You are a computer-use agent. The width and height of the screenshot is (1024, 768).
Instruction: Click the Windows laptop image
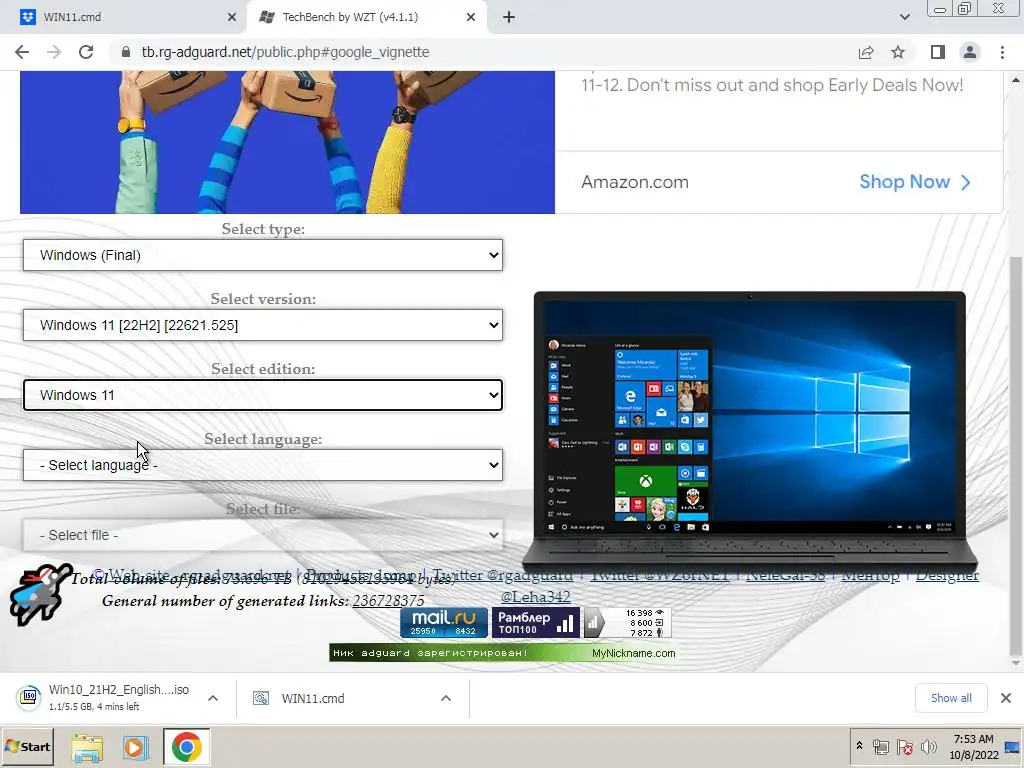[750, 431]
